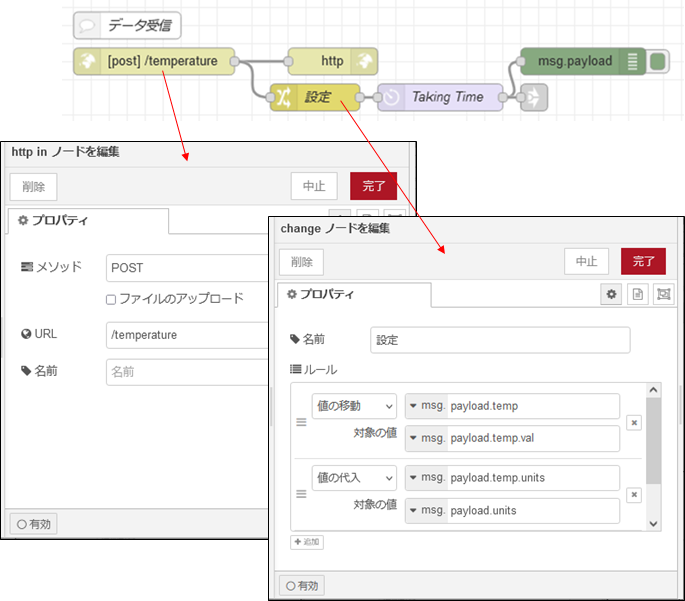Enable the ファイルのアップロード checkbox
The height and width of the screenshot is (601, 685).
click(112, 299)
